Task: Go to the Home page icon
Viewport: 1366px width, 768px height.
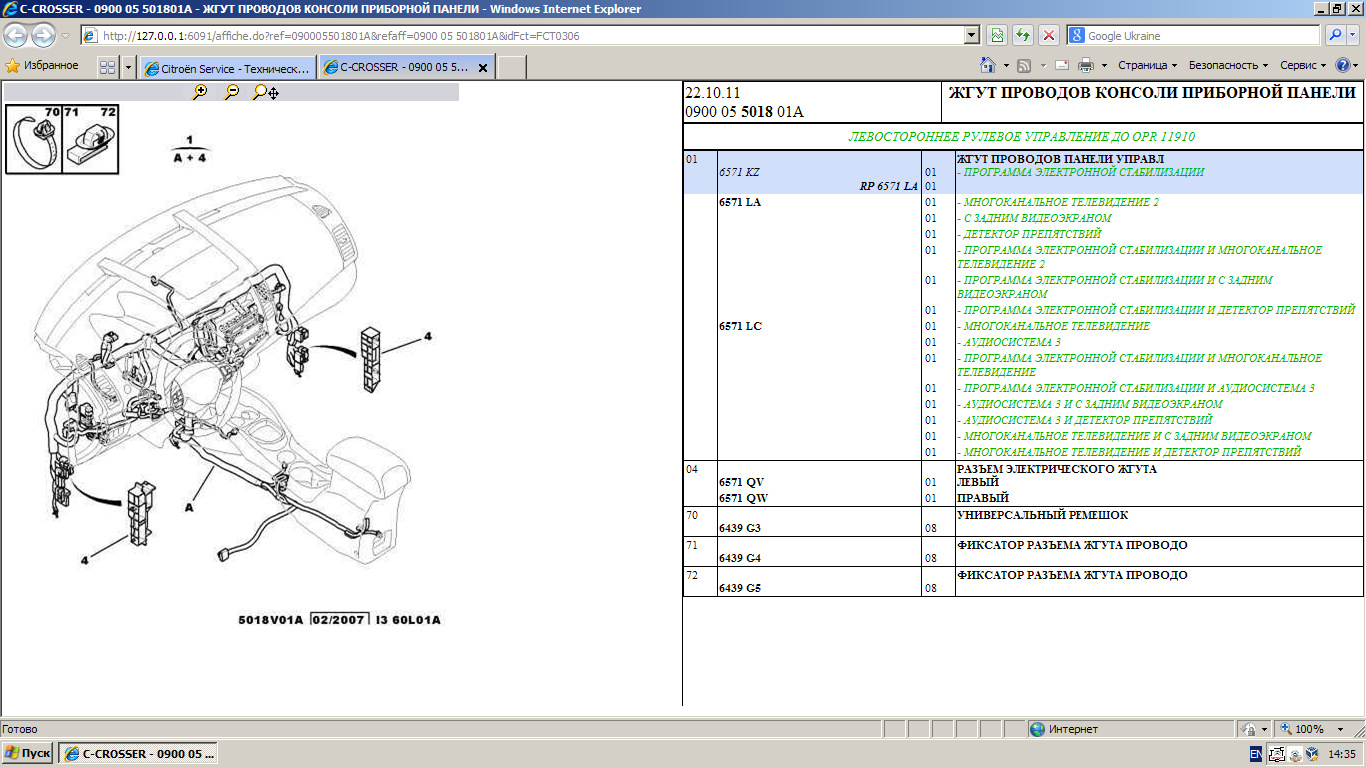Action: 988,65
